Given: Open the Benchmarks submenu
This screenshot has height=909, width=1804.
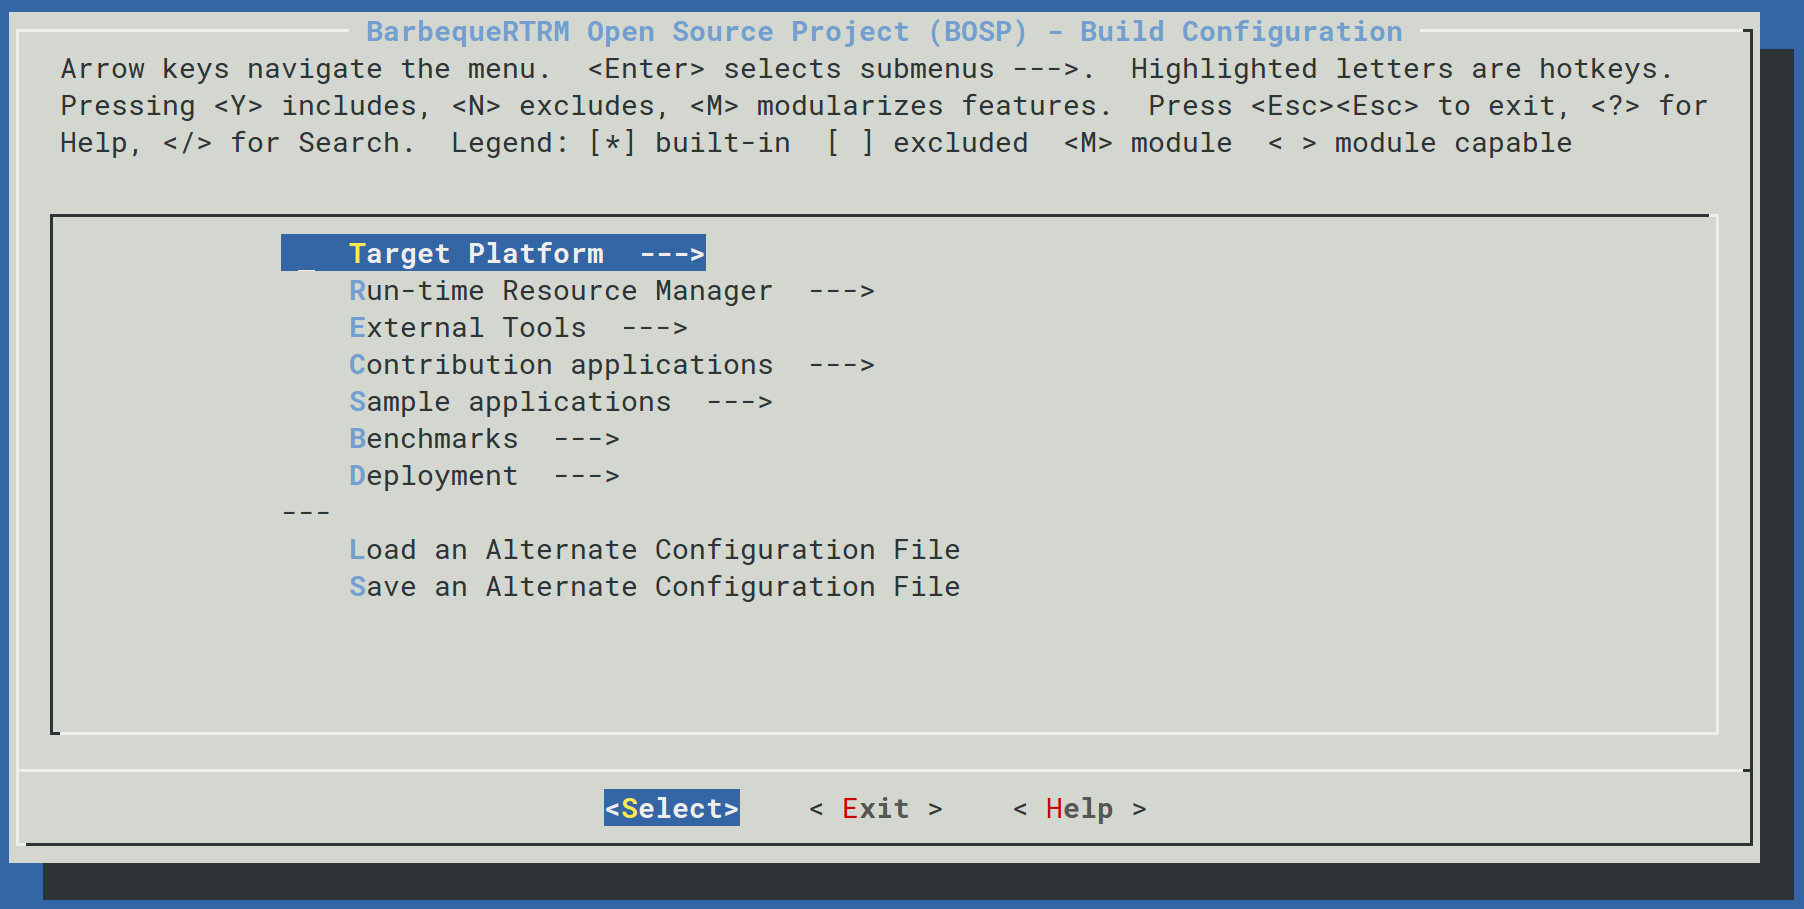Looking at the screenshot, I should click(x=484, y=439).
